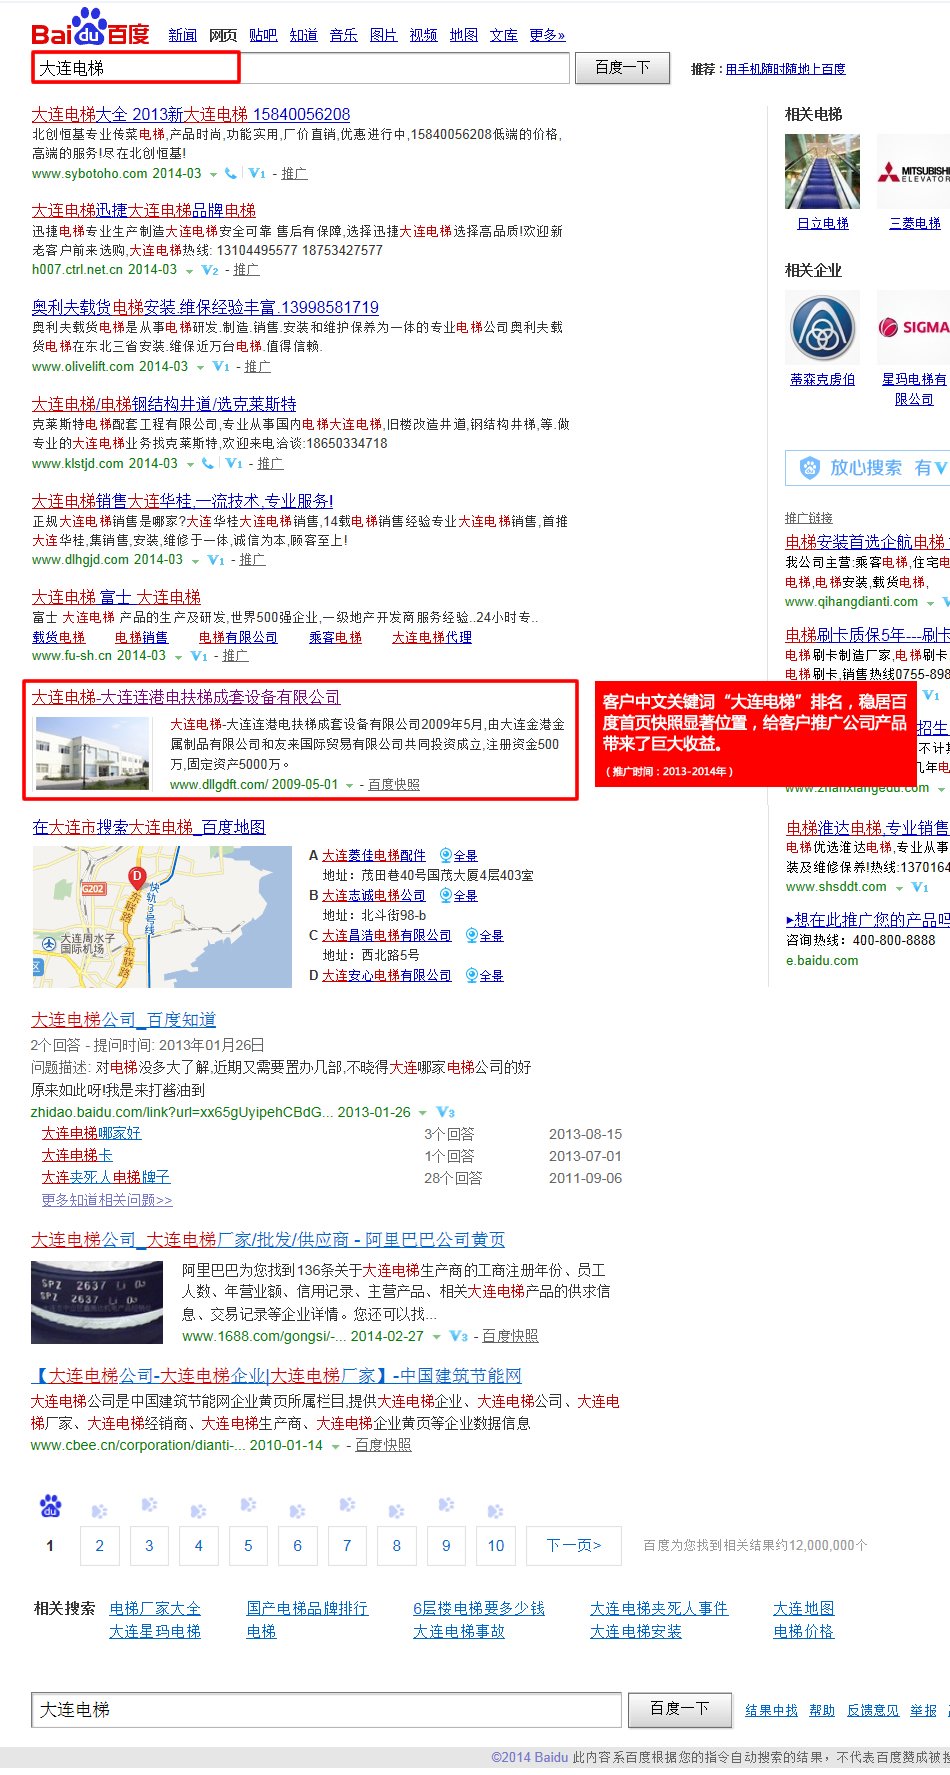Switch to the 贴吧 tab
Viewport: 950px width, 1775px height.
point(263,35)
